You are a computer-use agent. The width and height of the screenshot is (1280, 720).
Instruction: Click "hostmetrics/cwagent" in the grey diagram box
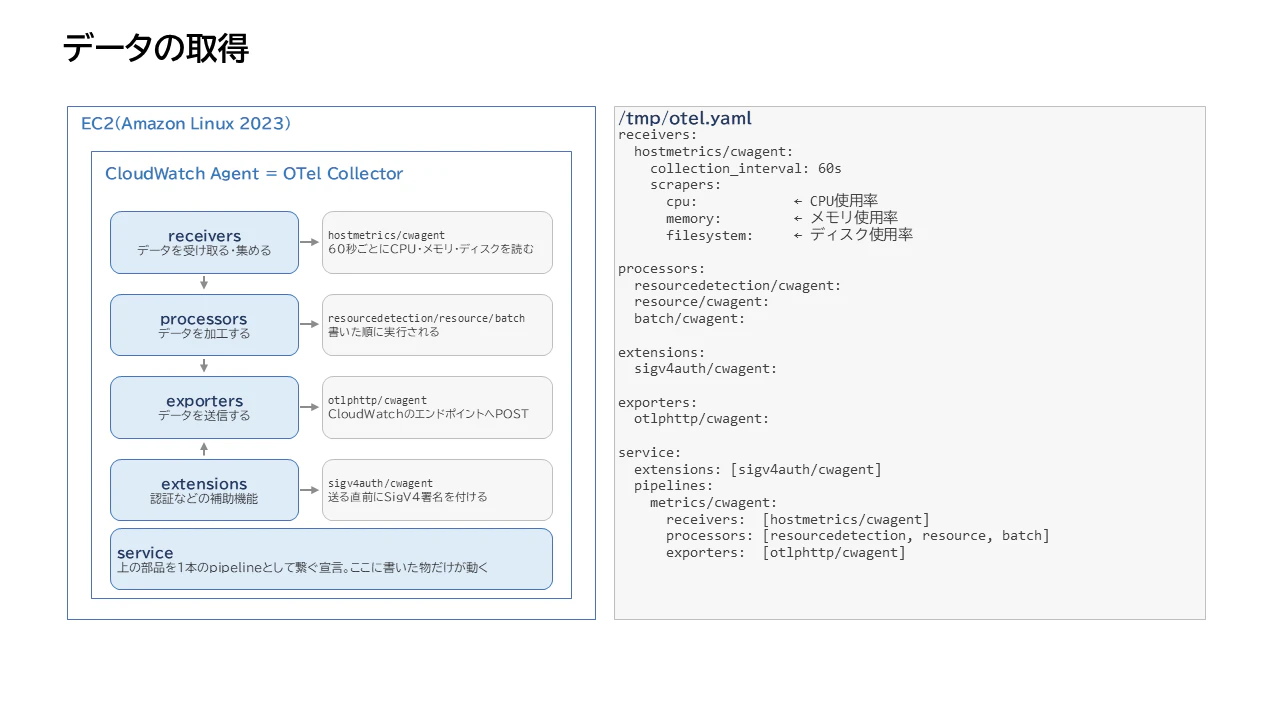coord(386,235)
